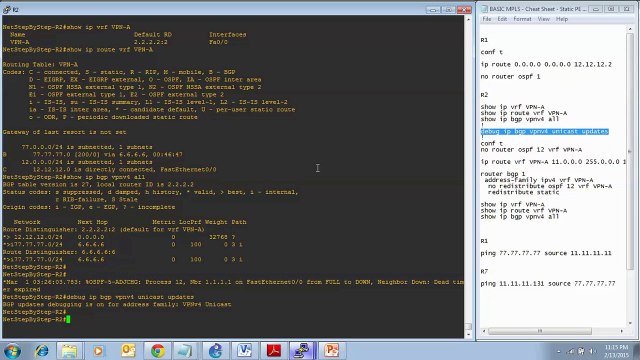Click 'ip route 0.0.0.0 0.0.0.0 12.12.12.2' line
The width and height of the screenshot is (640, 360).
point(546,64)
